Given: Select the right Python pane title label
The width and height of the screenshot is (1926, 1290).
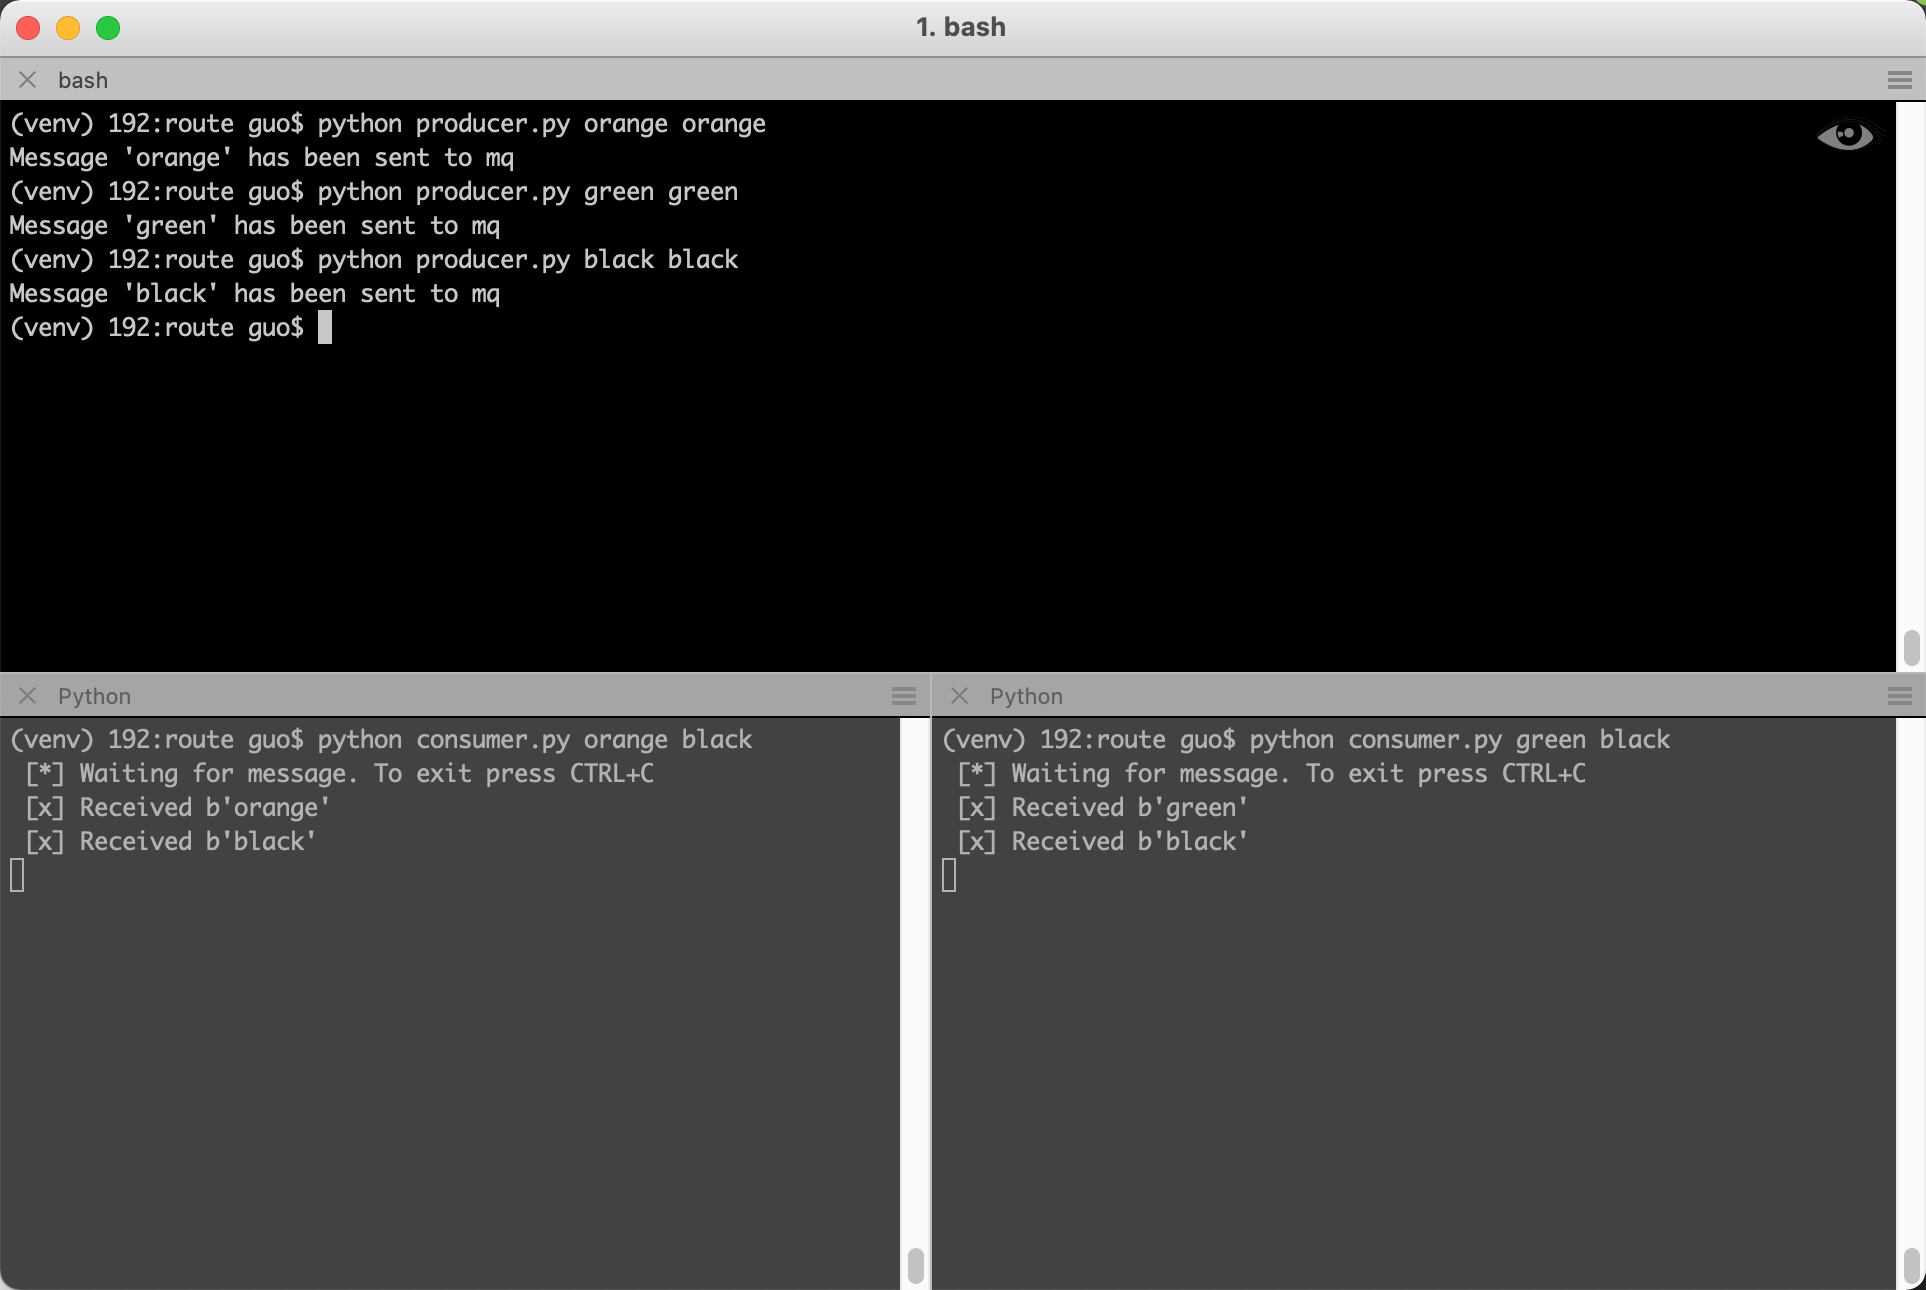Looking at the screenshot, I should [1026, 696].
